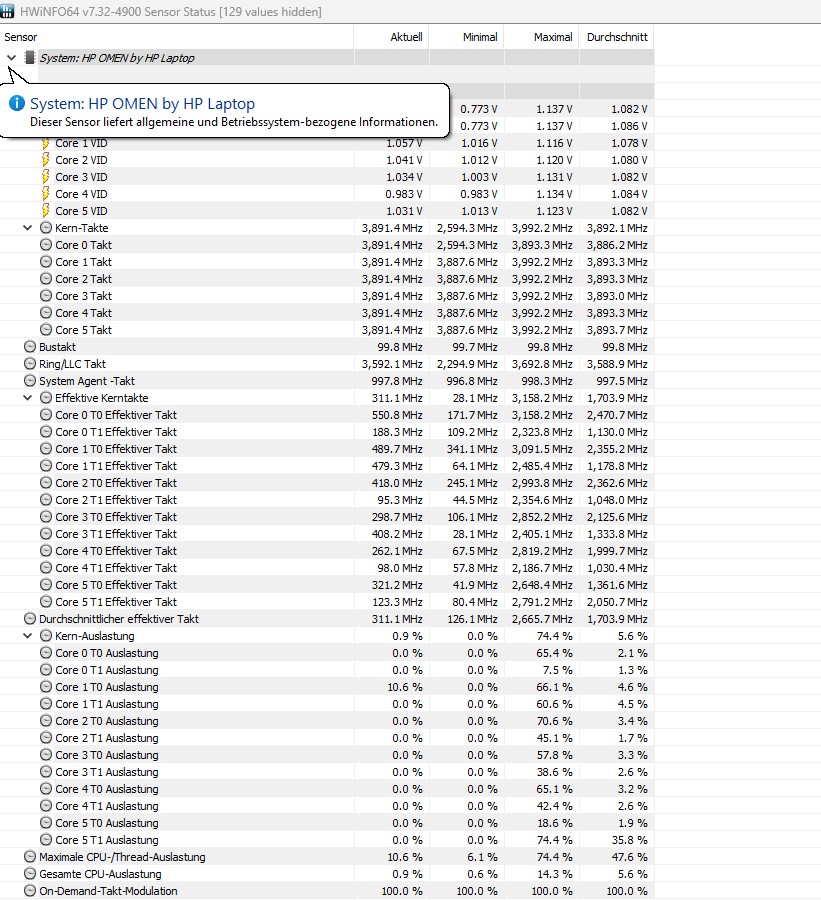Click Core 0 Takt minimum 2,594.3 MHz
The image size is (821, 900).
click(467, 245)
